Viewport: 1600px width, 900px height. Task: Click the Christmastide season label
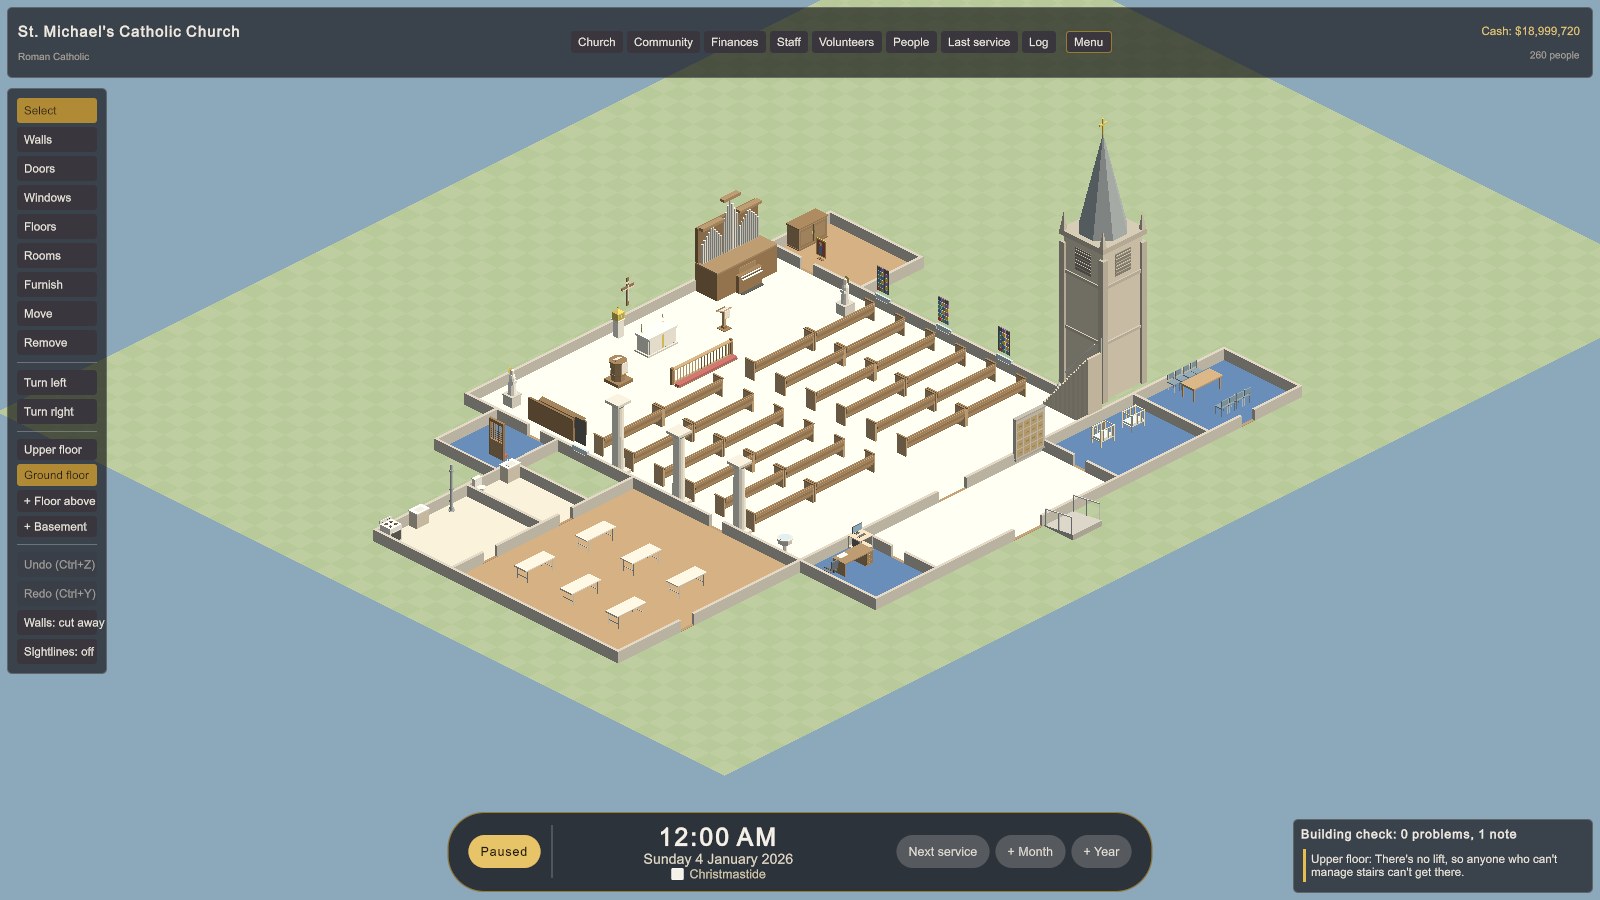click(727, 874)
